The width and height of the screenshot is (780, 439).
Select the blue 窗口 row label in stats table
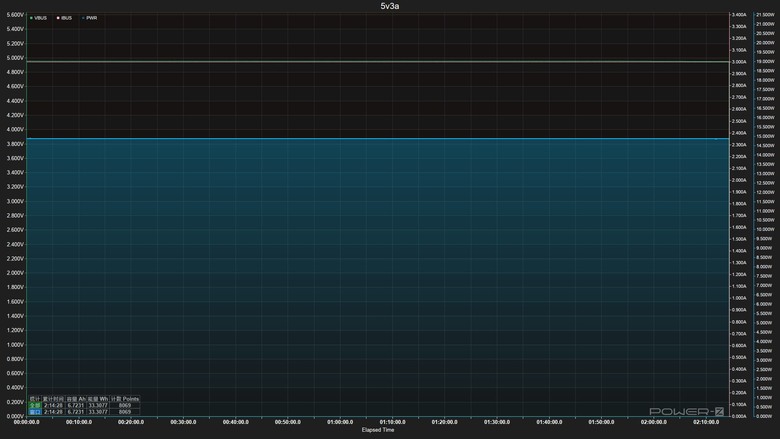click(x=35, y=412)
